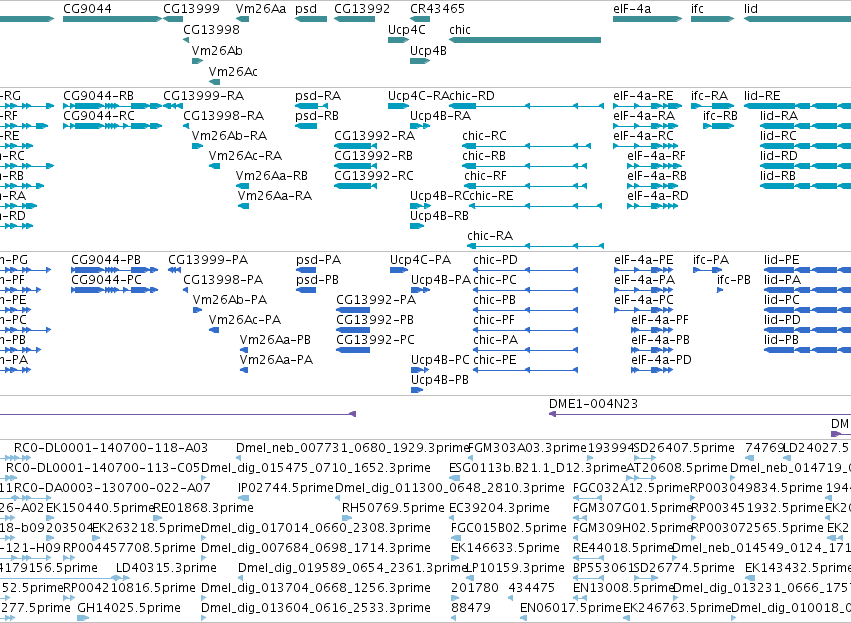Screen dimensions: 851x623
Task: Click the psd-RB transcript label
Action: (317, 116)
